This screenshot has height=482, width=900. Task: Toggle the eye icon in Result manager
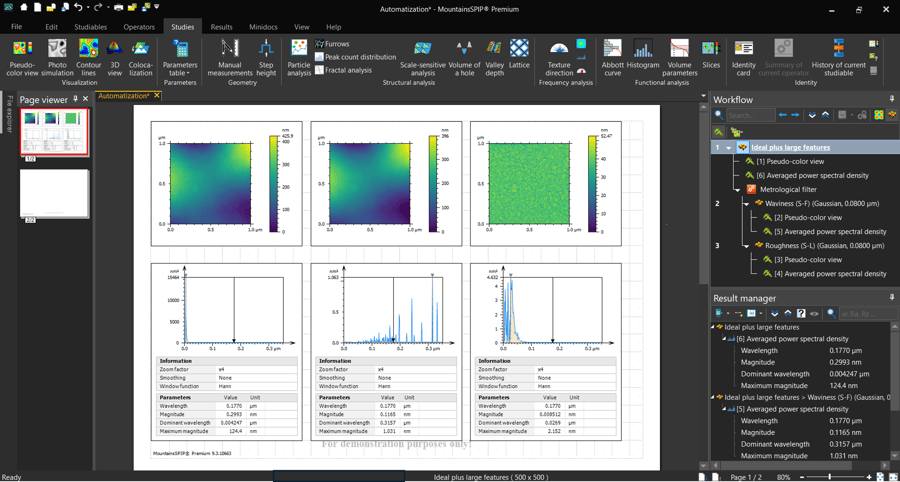[813, 313]
